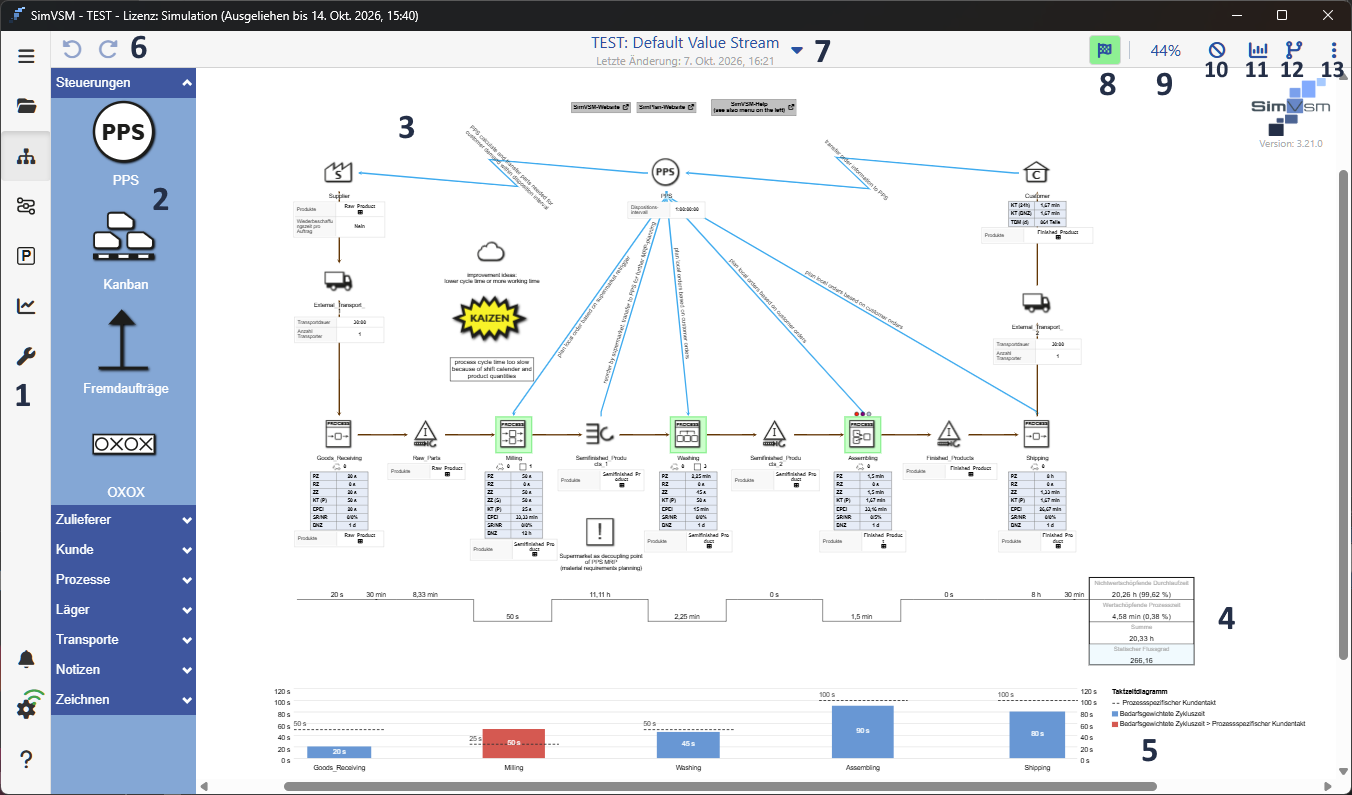Click the undo arrow
The height and width of the screenshot is (795, 1352).
coord(72,49)
